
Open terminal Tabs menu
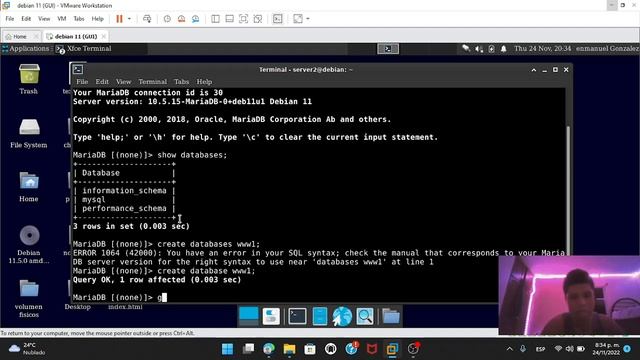[x=181, y=82]
